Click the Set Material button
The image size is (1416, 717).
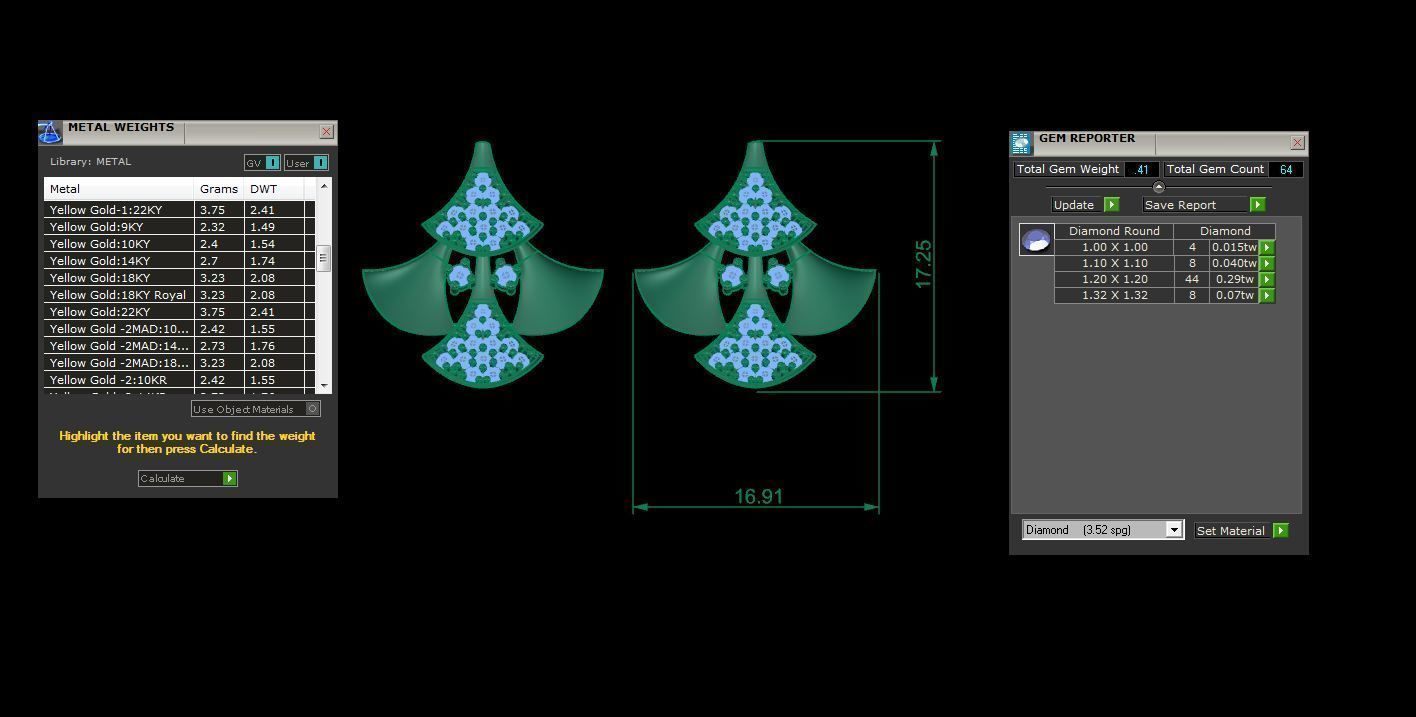click(1242, 530)
